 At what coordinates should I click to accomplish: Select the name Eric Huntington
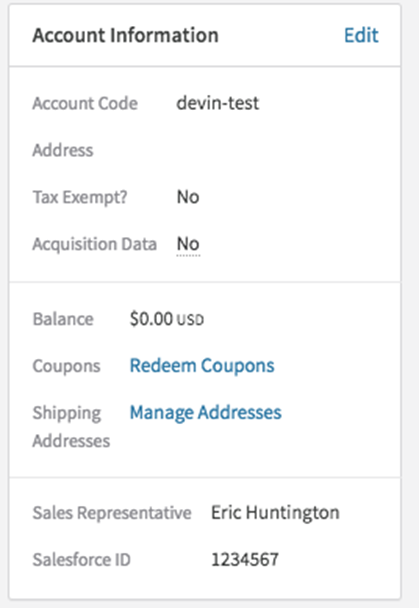click(275, 513)
